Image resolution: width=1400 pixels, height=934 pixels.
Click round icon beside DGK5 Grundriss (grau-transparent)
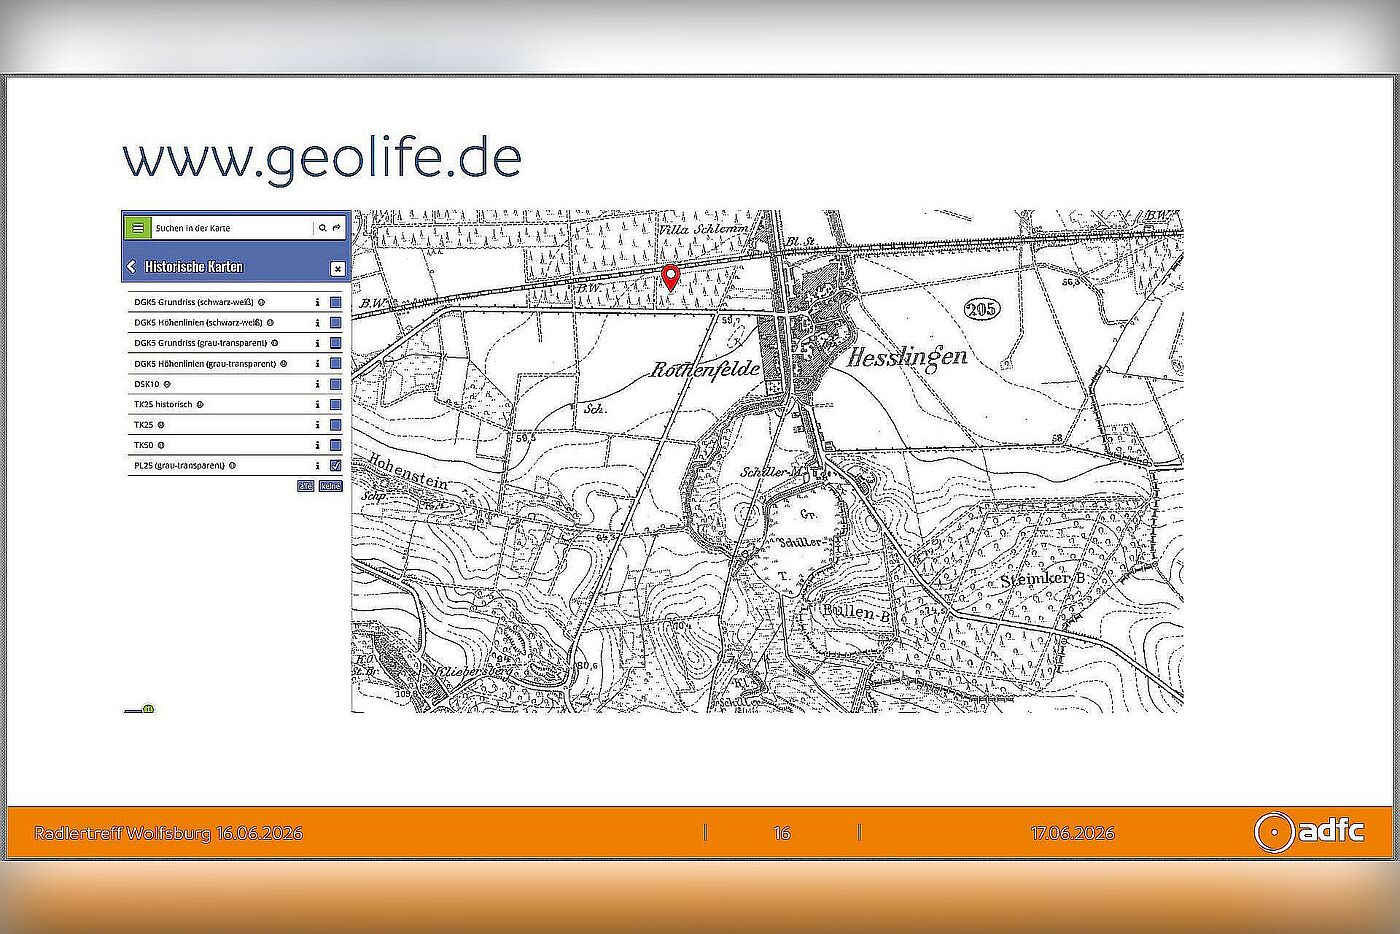click(x=275, y=343)
